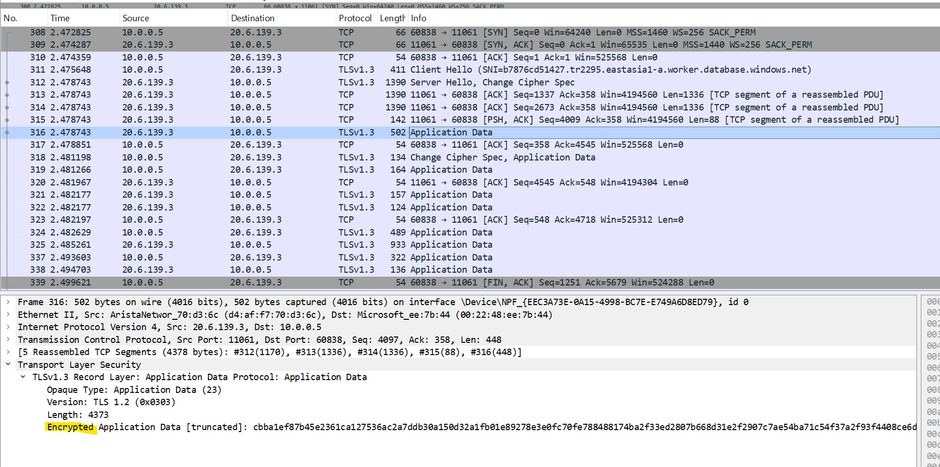
Task: Select packet 312 Server Hello row
Action: coord(470,83)
